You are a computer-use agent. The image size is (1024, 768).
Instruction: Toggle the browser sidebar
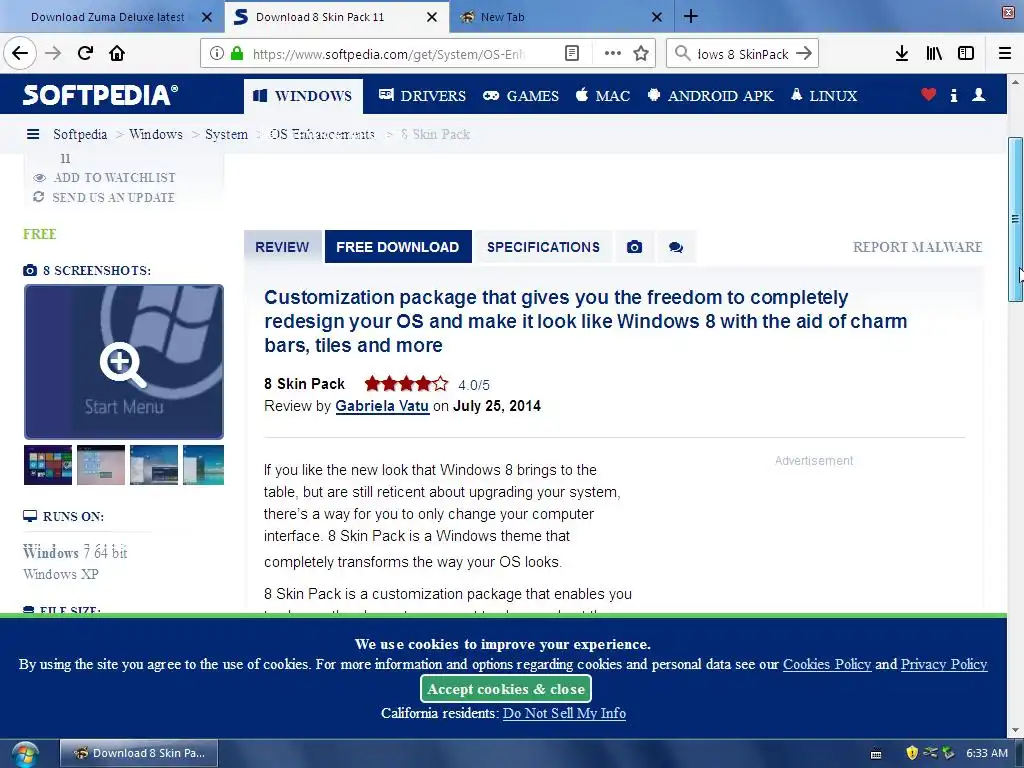[x=966, y=53]
